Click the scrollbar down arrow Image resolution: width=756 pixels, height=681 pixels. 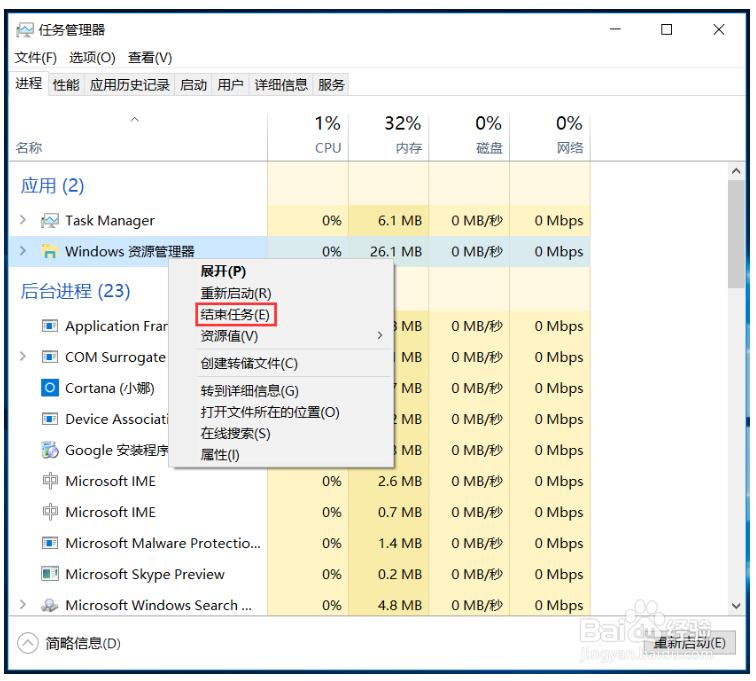pos(736,606)
